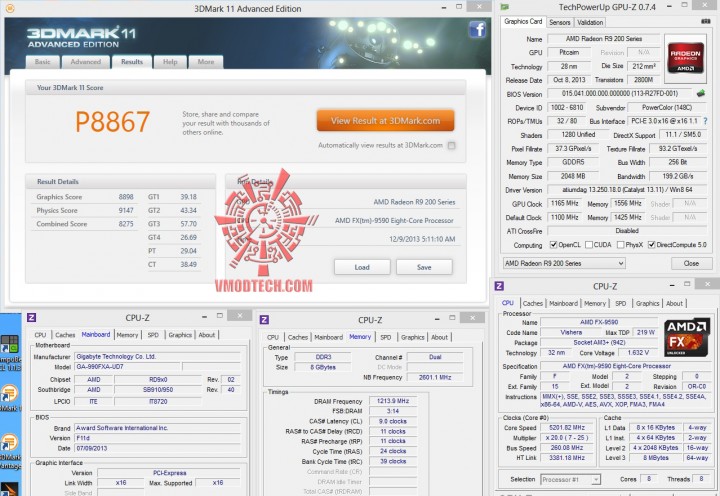The width and height of the screenshot is (720, 496).
Task: Click the DRAM Frequency value 1213.9 MHz
Action: coord(393,401)
